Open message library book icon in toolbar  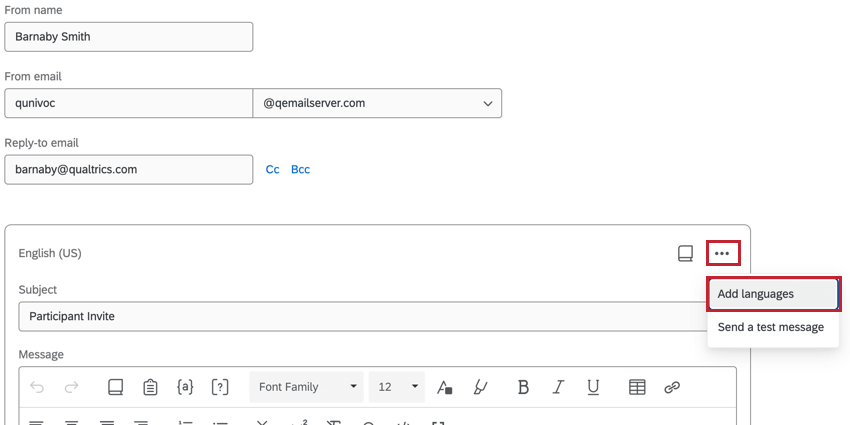[x=115, y=387]
